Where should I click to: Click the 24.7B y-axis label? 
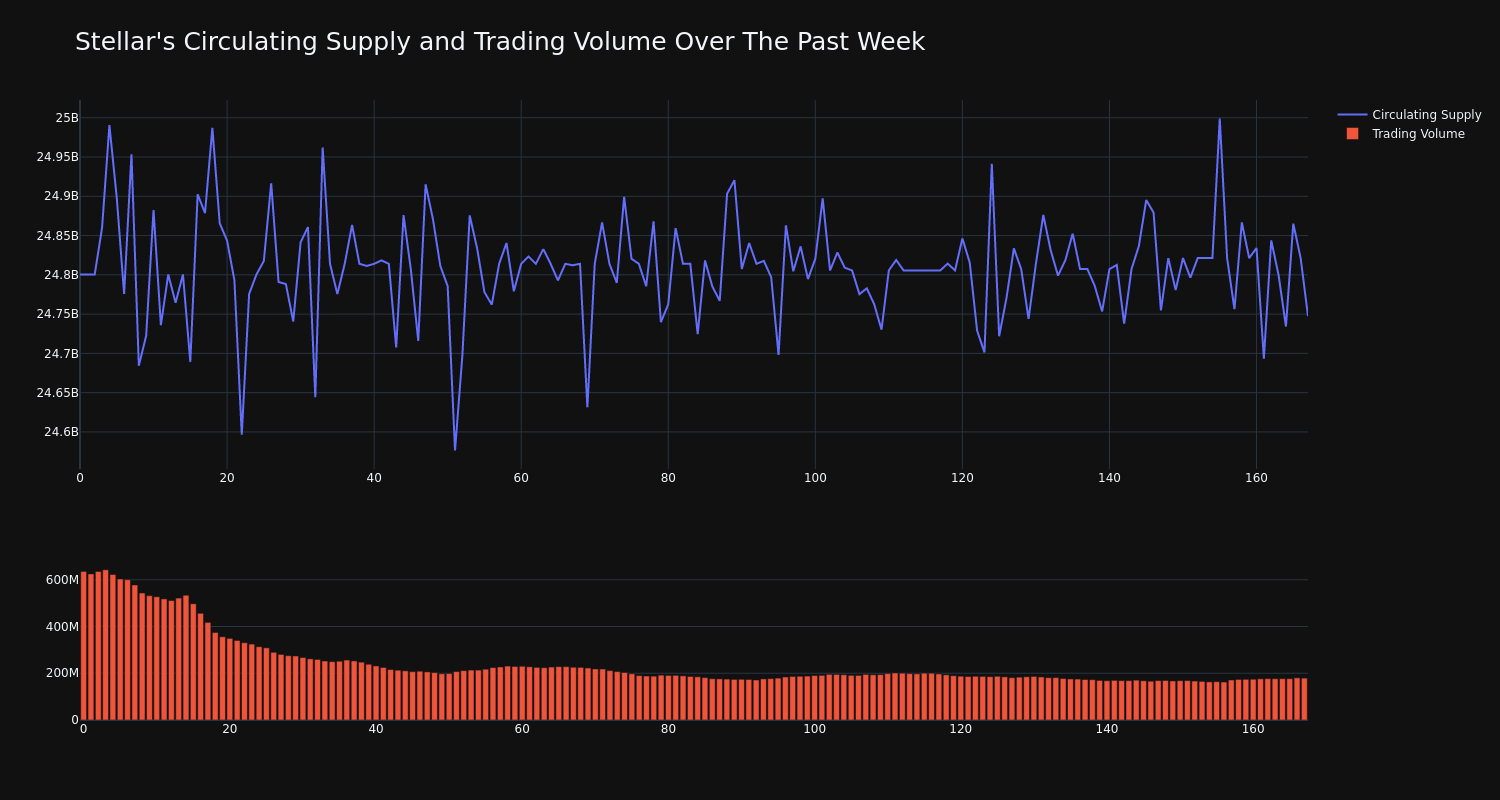[61, 354]
